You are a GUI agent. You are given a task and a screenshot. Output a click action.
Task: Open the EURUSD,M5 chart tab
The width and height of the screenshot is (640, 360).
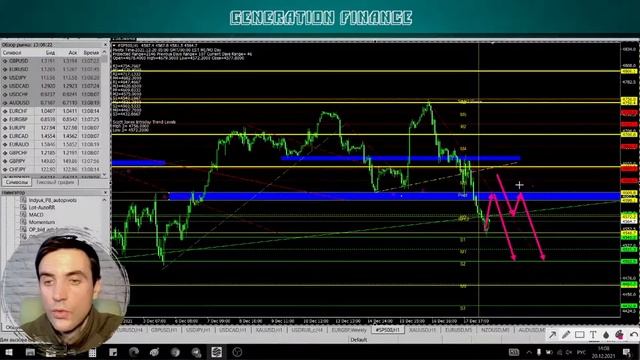459,330
